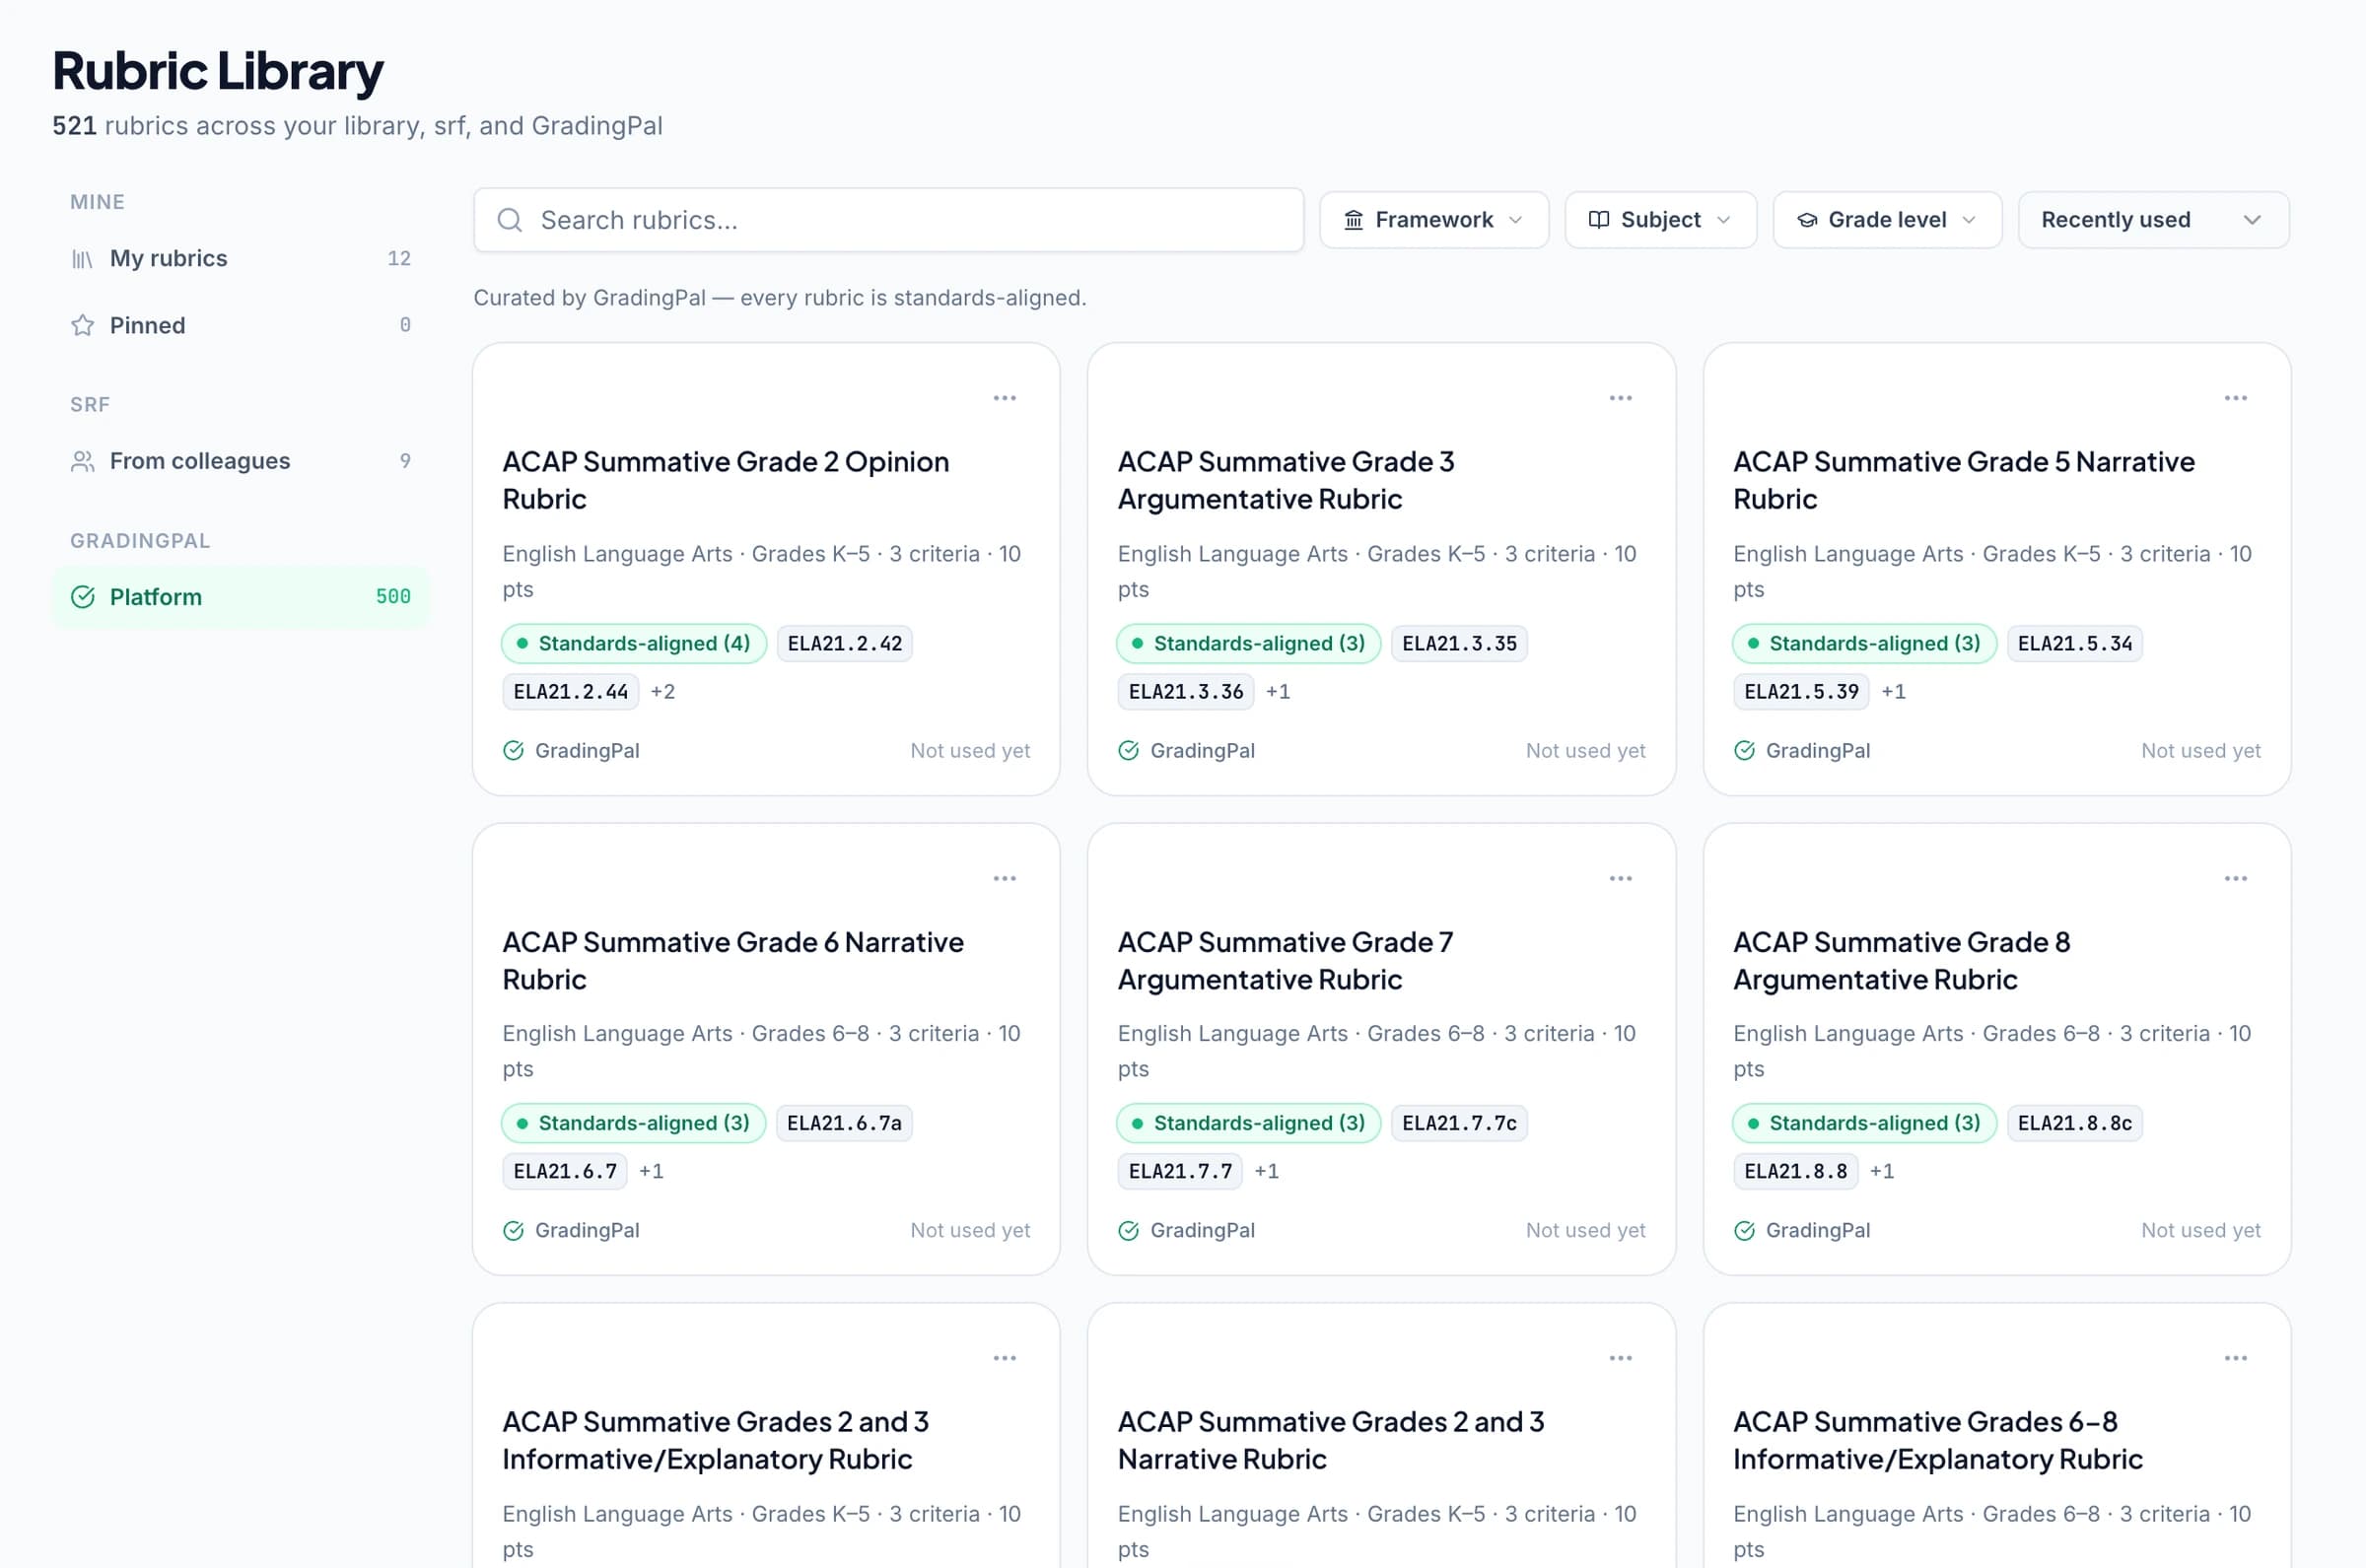Click Standards-aligned (3) badge on Grade 6 Narrative card
The width and height of the screenshot is (2366, 1568).
tap(634, 1123)
